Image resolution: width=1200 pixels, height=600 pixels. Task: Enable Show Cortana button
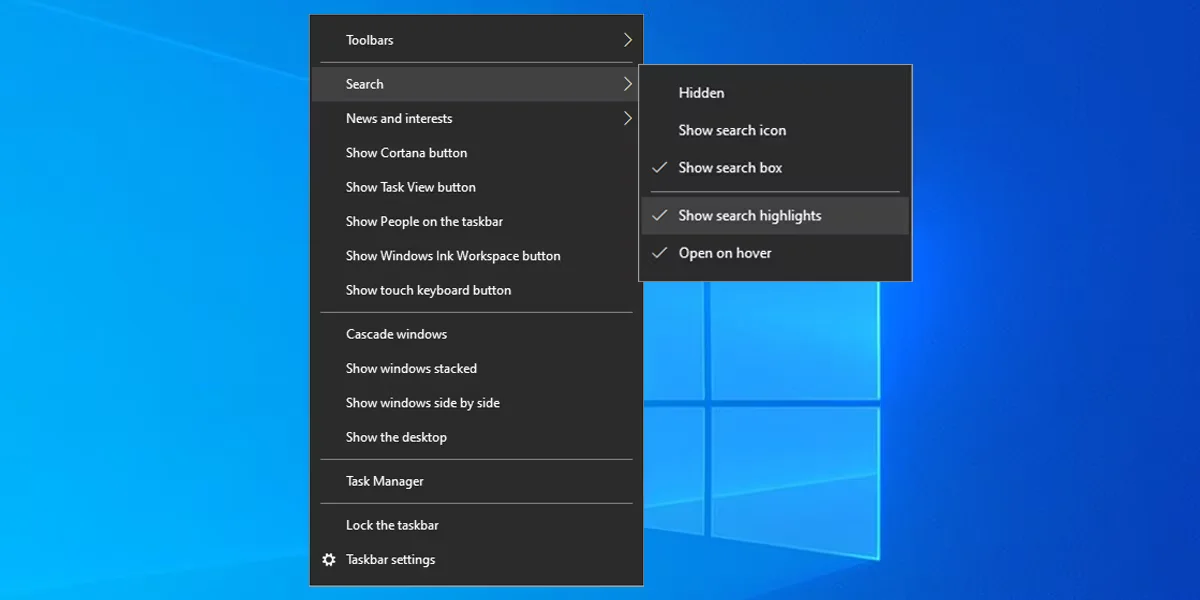(x=406, y=153)
